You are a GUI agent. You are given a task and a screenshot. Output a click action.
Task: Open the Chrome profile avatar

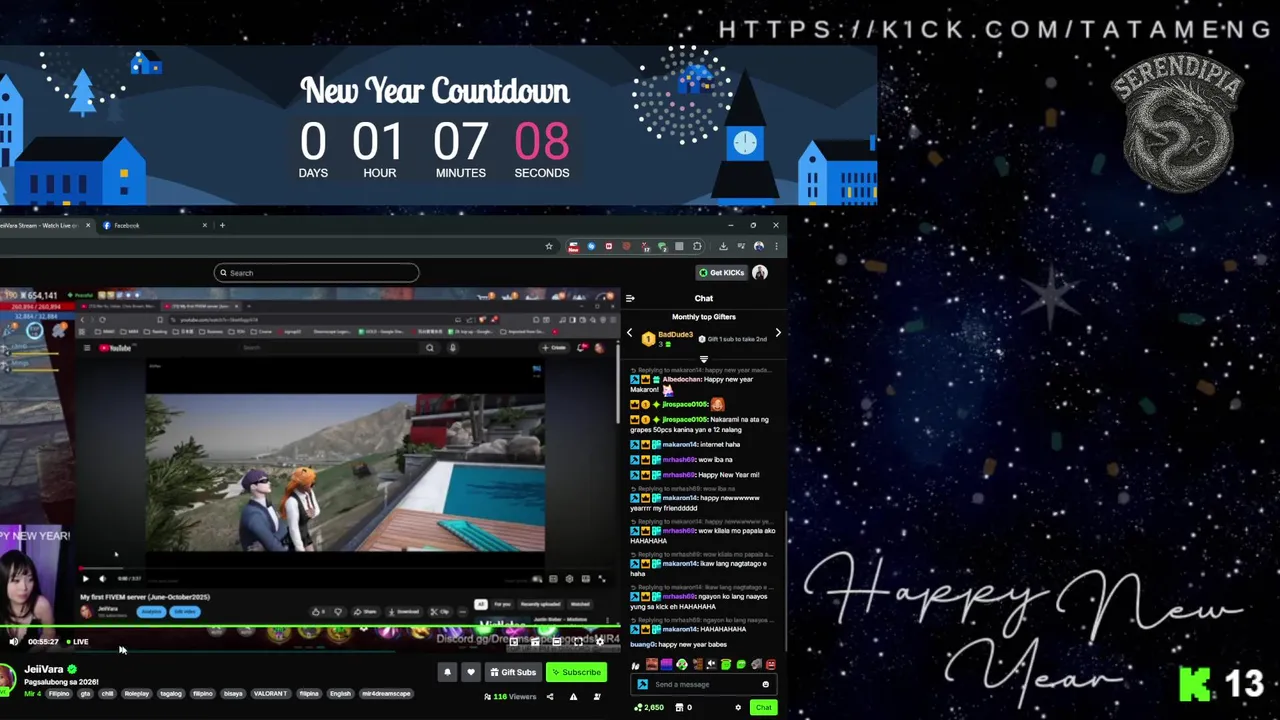pyautogui.click(x=759, y=246)
